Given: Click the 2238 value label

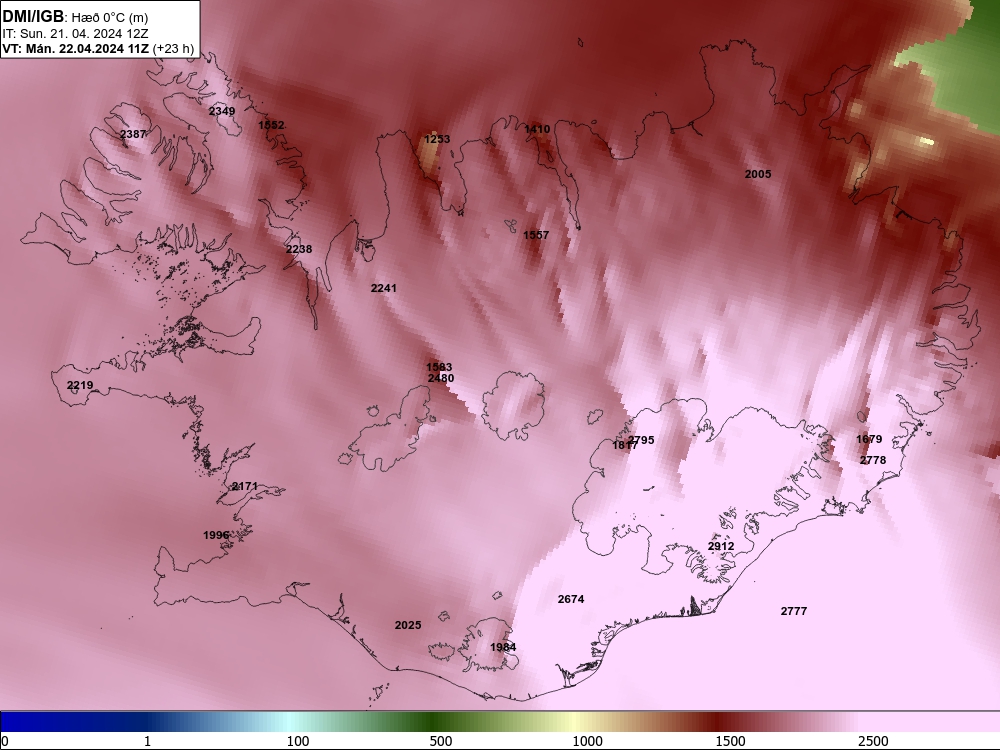Looking at the screenshot, I should 299,249.
